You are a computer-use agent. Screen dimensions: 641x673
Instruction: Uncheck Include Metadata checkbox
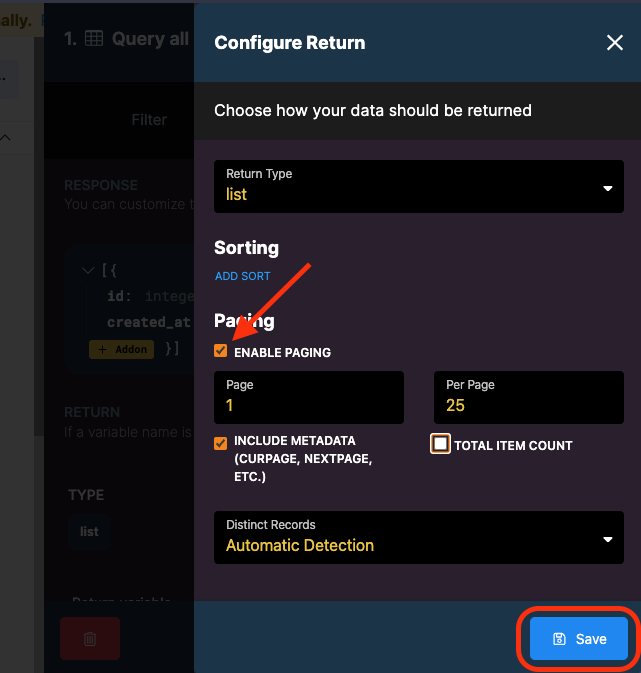(x=221, y=443)
